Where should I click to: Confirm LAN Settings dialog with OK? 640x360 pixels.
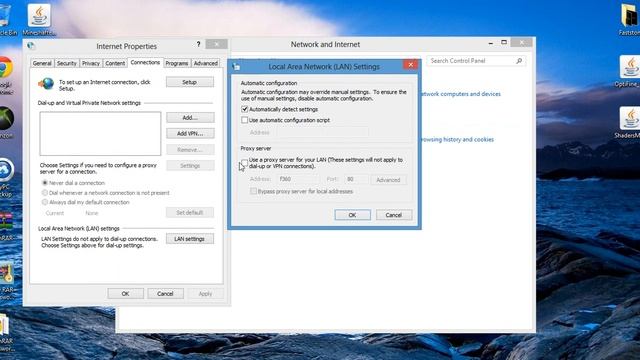point(353,215)
